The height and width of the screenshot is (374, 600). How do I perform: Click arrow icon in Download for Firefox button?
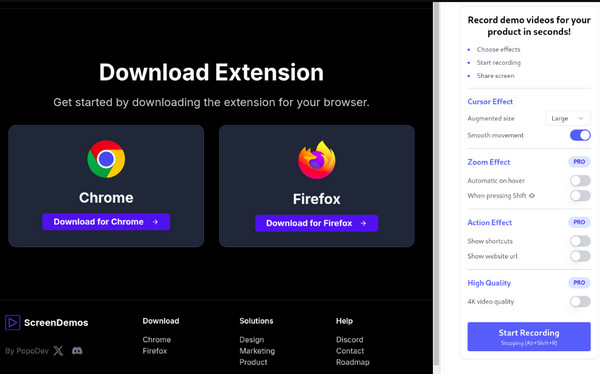point(363,223)
